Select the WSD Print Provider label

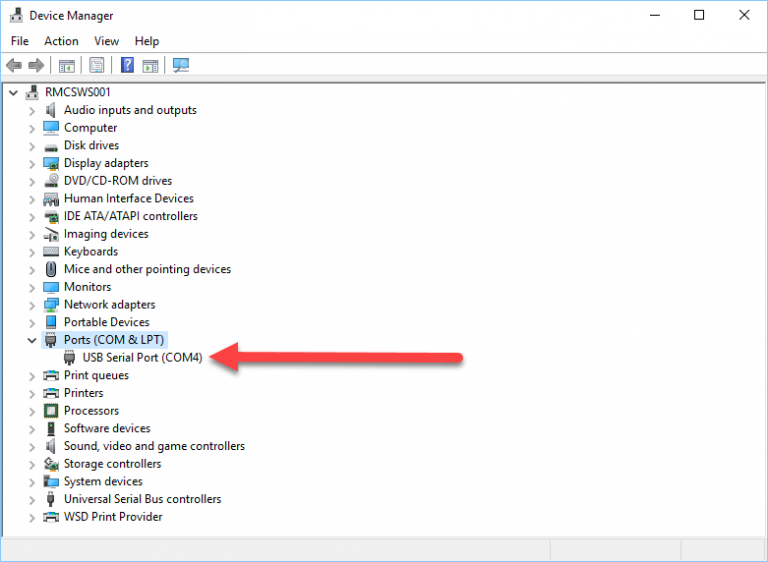pos(113,517)
